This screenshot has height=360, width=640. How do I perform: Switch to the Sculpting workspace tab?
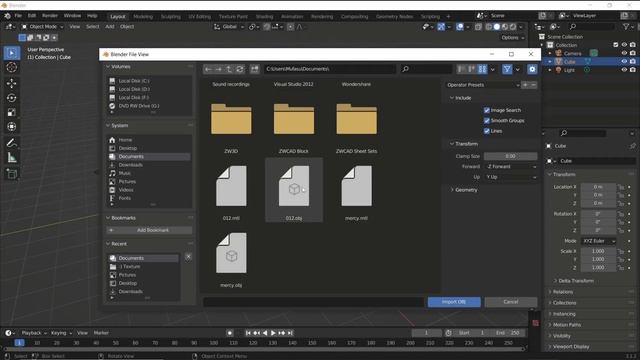click(x=171, y=17)
